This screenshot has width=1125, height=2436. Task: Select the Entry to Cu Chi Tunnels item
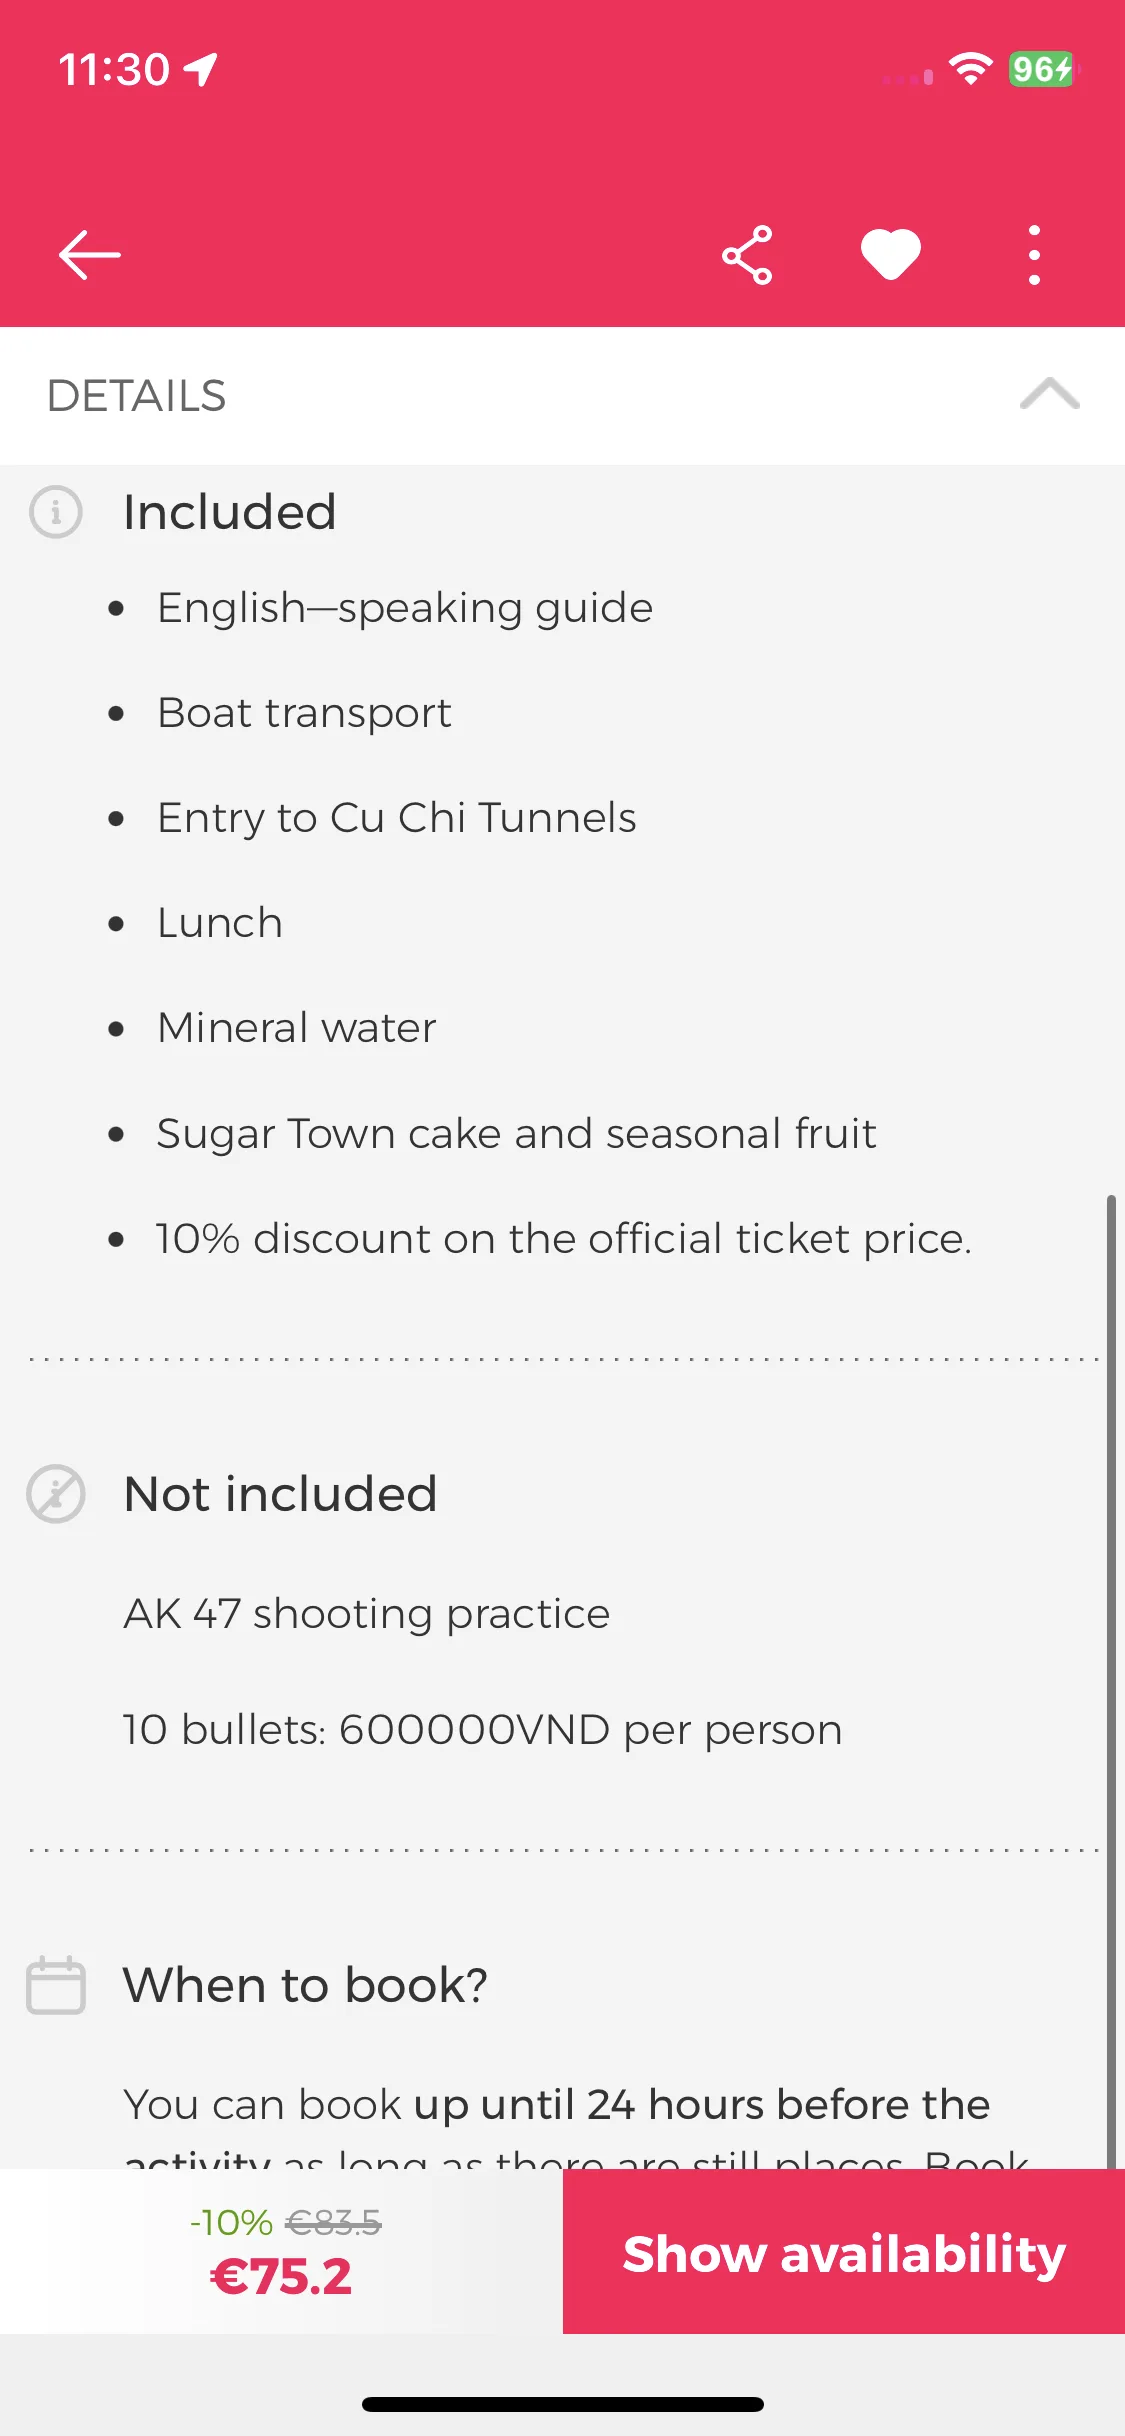(x=397, y=818)
